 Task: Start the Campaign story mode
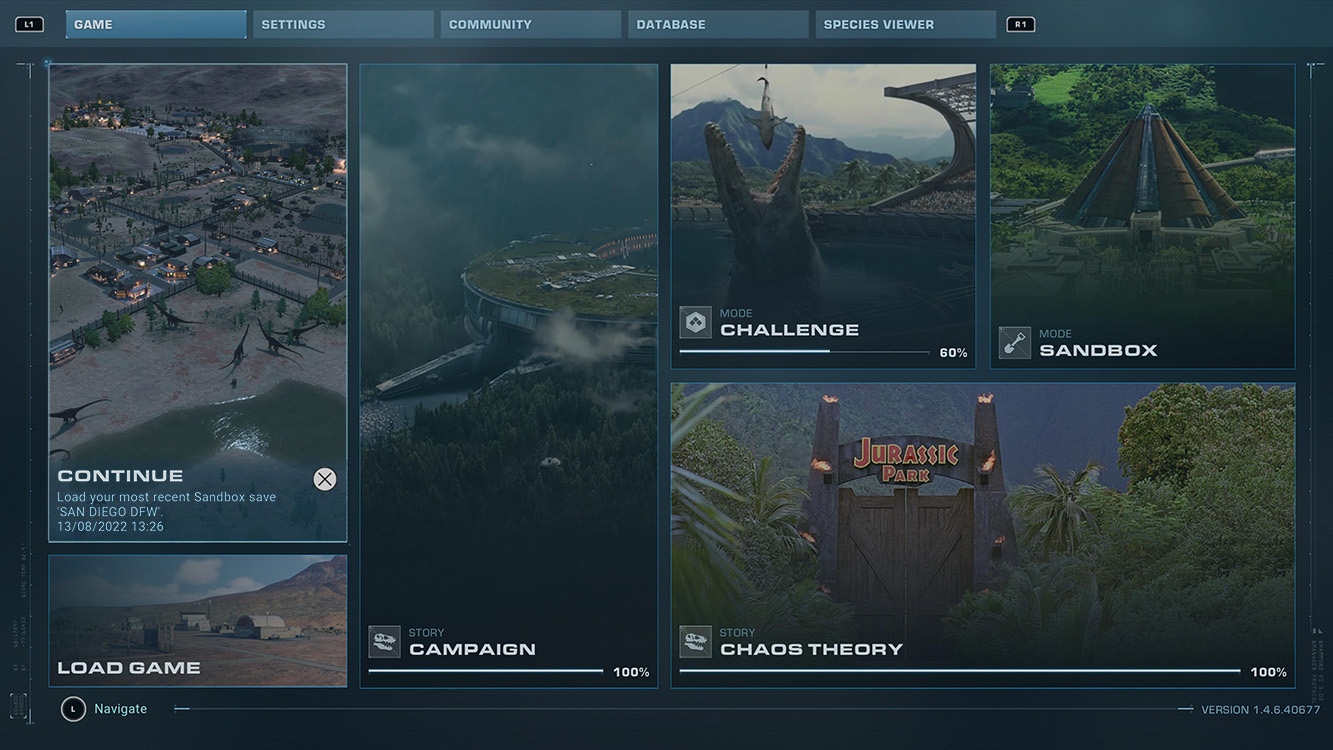(509, 376)
